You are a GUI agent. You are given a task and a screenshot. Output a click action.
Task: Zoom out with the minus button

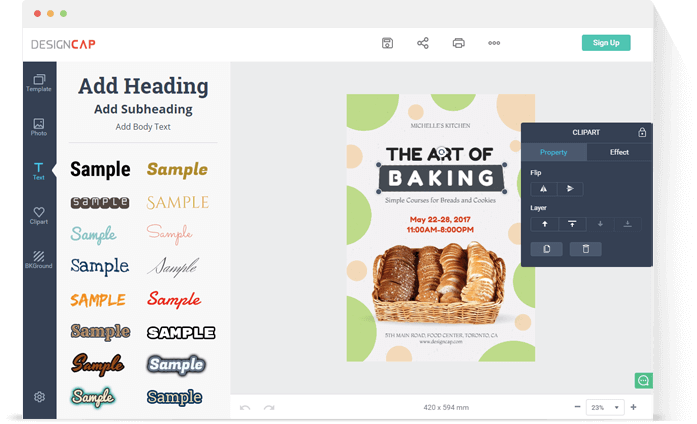tap(577, 407)
